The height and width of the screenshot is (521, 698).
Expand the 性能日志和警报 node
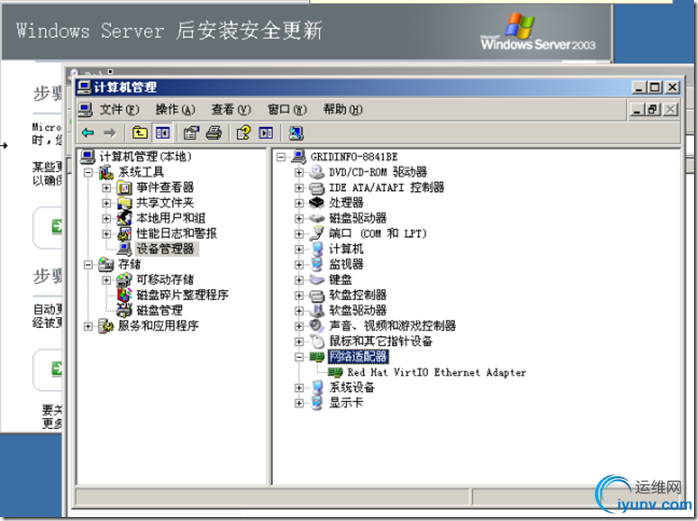coord(106,233)
